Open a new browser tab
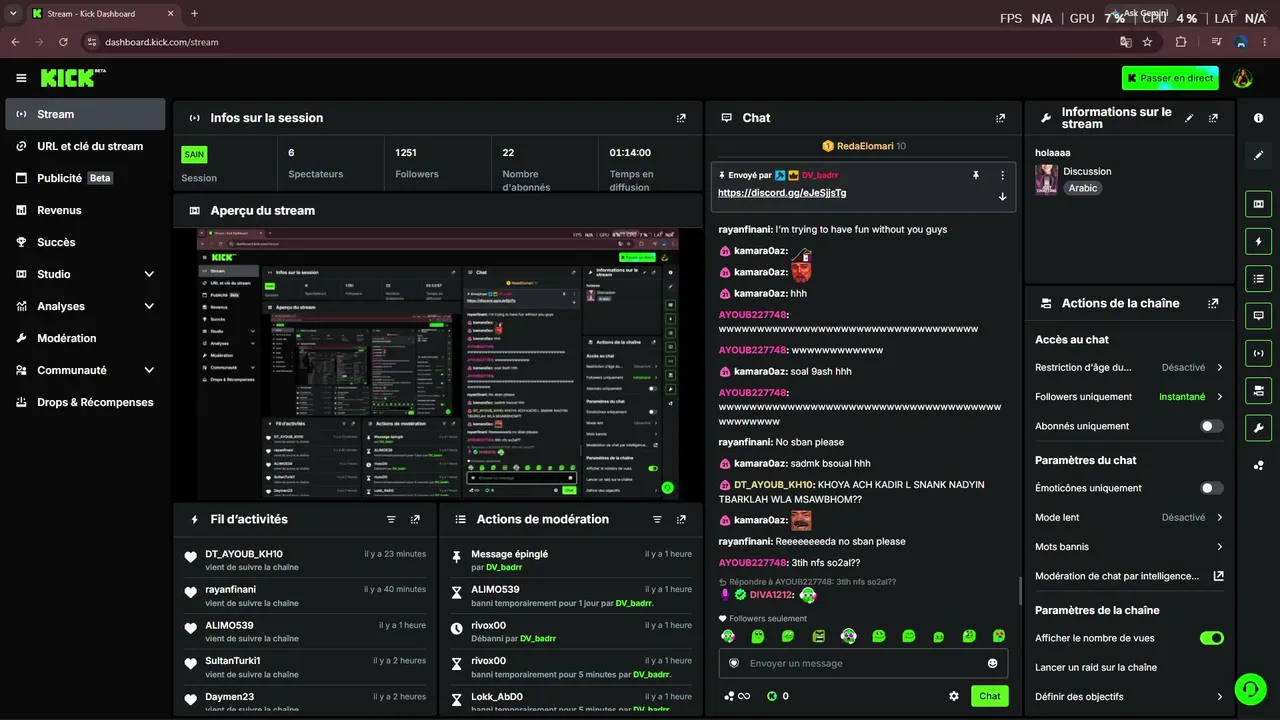Viewport: 1280px width, 720px height. click(x=194, y=14)
